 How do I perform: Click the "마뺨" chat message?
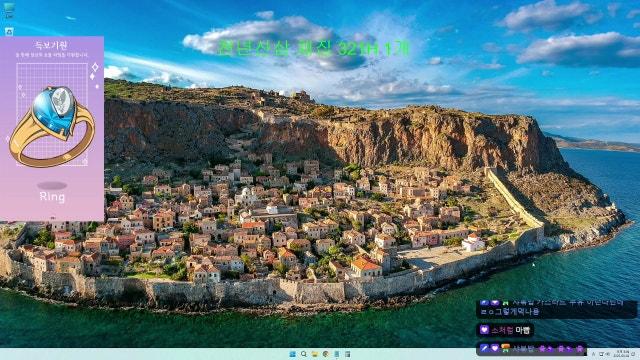pos(522,330)
